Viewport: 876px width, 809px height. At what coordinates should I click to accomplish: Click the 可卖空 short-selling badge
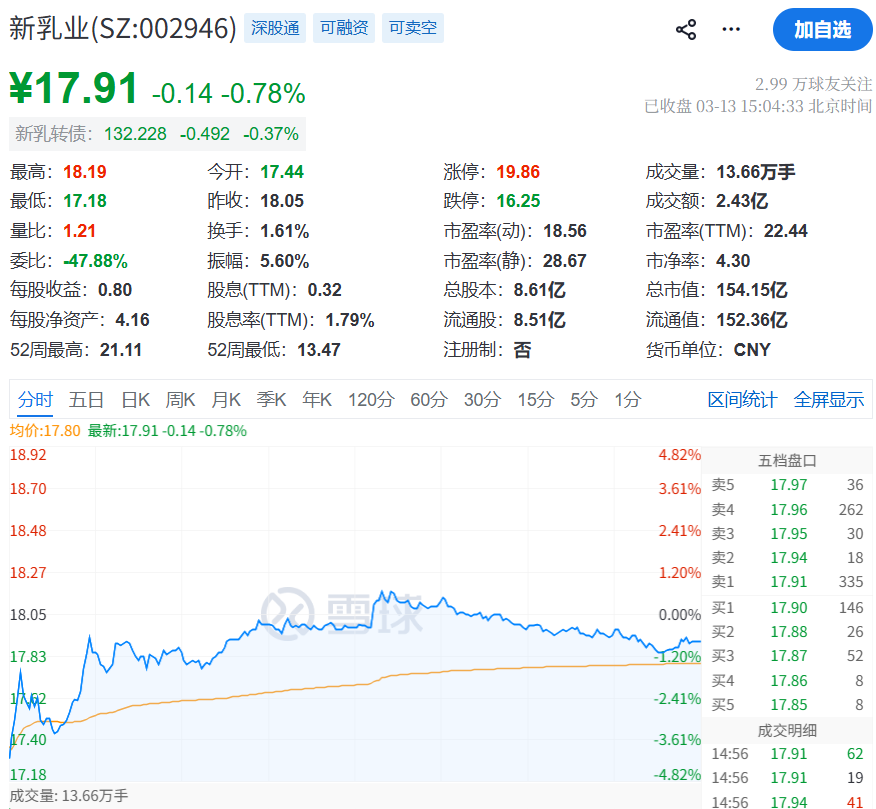click(x=412, y=28)
